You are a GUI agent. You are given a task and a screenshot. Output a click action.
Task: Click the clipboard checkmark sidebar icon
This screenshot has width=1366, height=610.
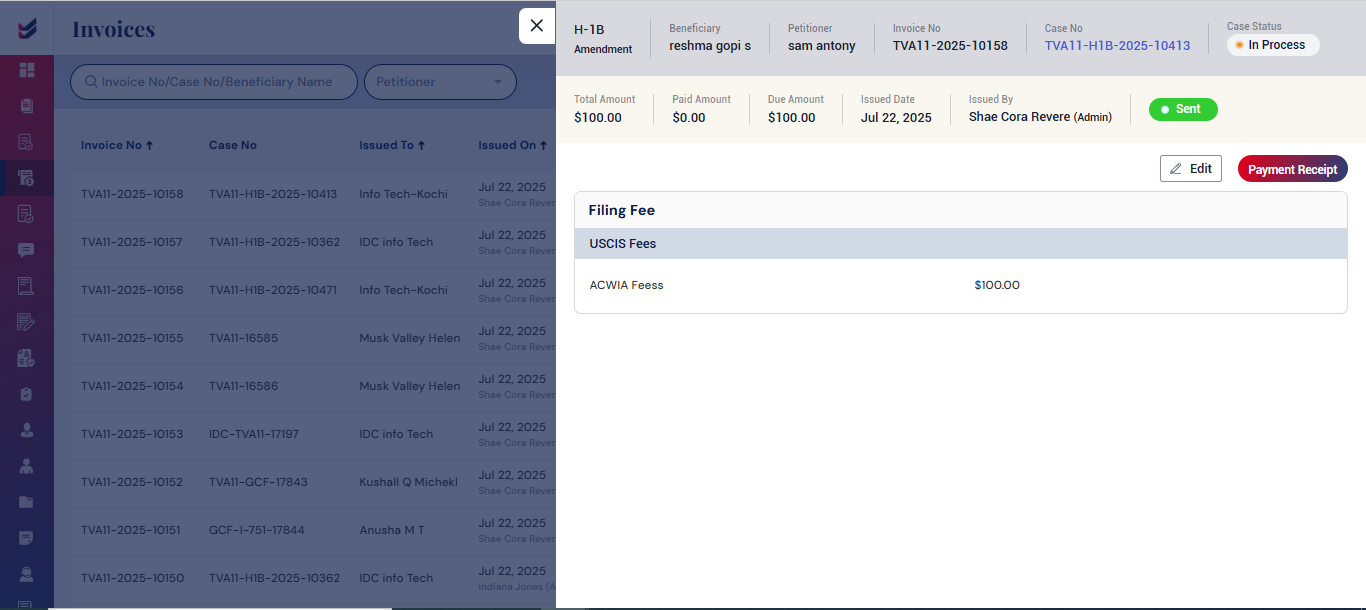pos(27,394)
